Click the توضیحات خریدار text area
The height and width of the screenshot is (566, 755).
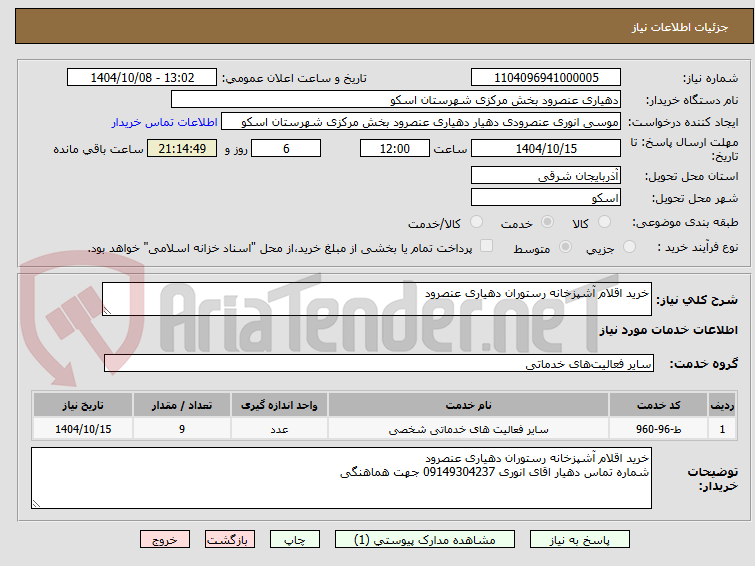click(341, 478)
